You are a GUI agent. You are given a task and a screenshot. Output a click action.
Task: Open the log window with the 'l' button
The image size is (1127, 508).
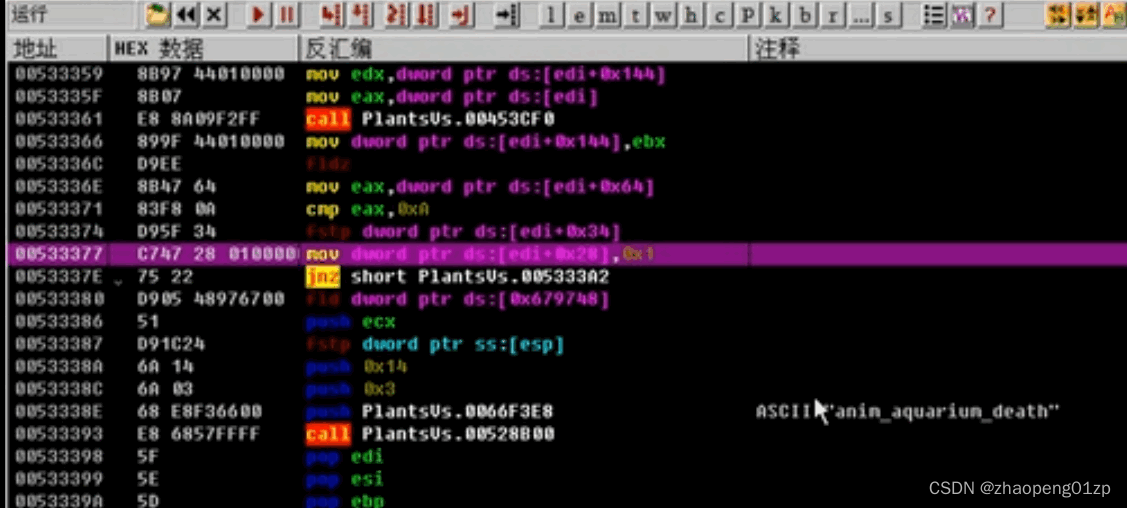[551, 15]
